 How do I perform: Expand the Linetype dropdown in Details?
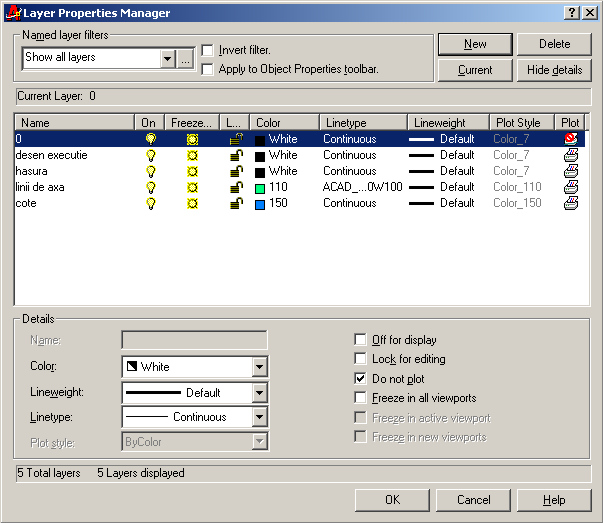pos(260,416)
